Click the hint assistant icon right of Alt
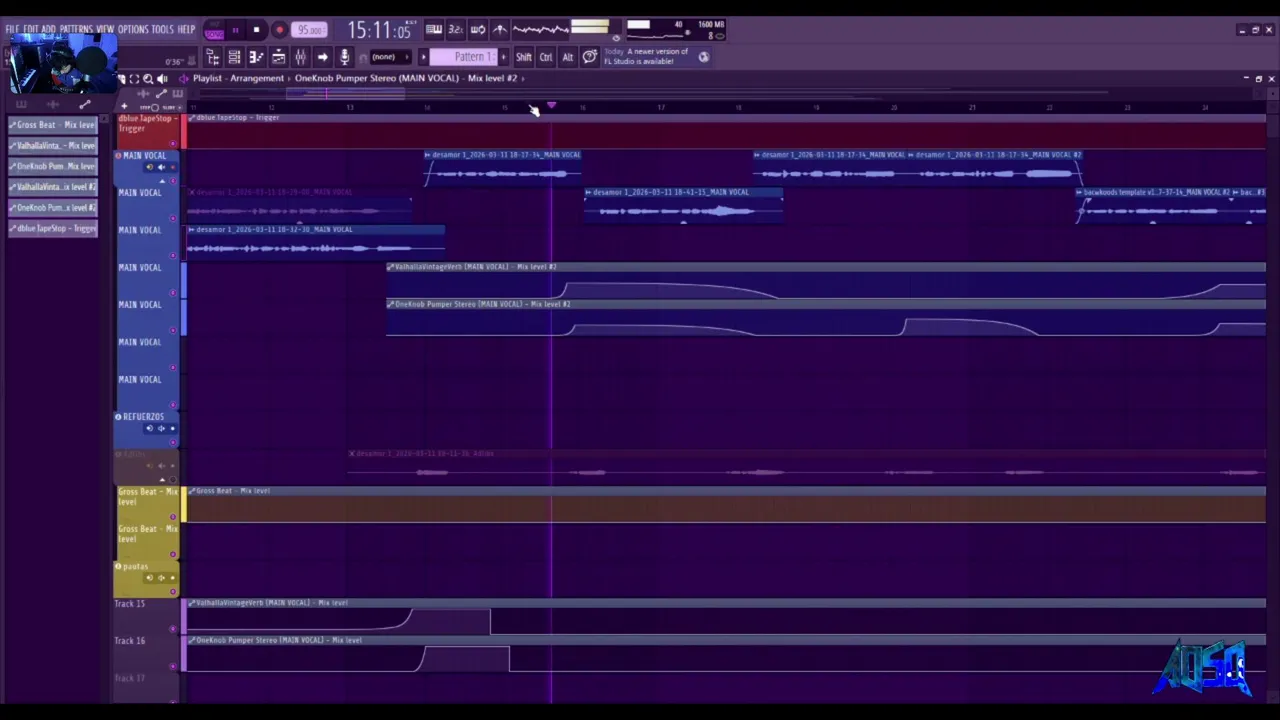This screenshot has width=1280, height=720. [x=589, y=57]
